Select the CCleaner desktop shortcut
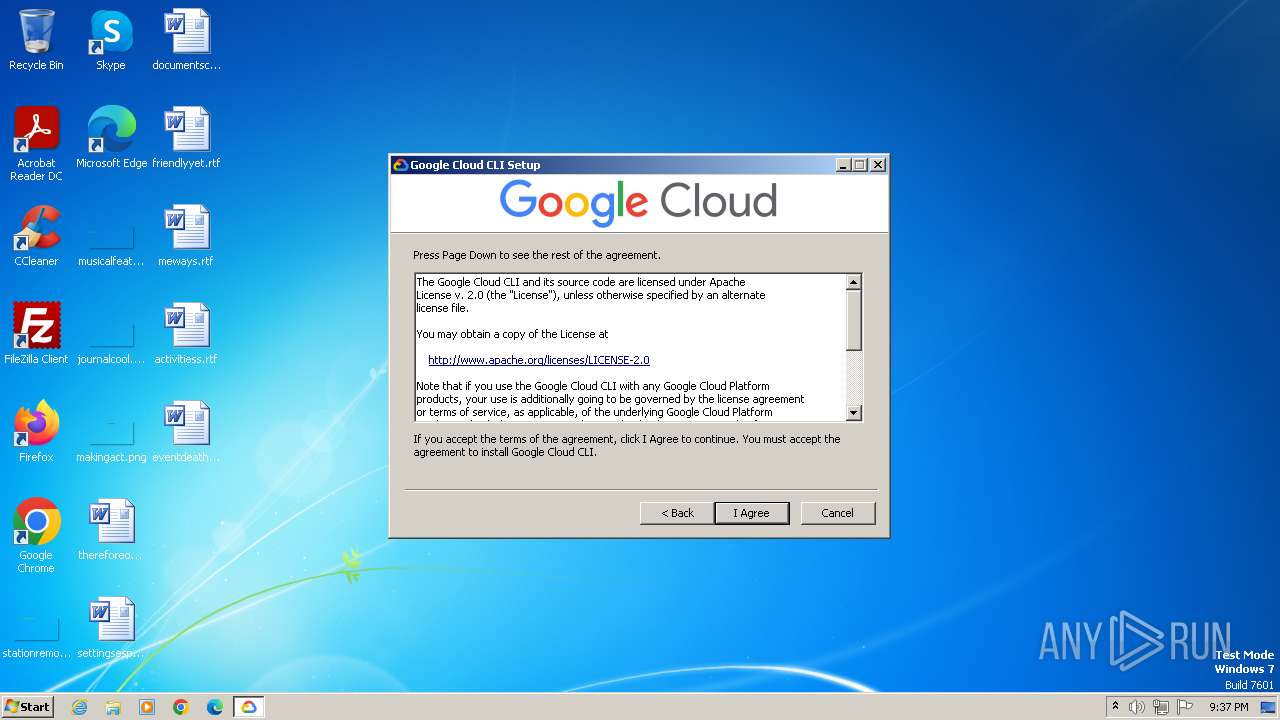1280x720 pixels. (x=36, y=236)
